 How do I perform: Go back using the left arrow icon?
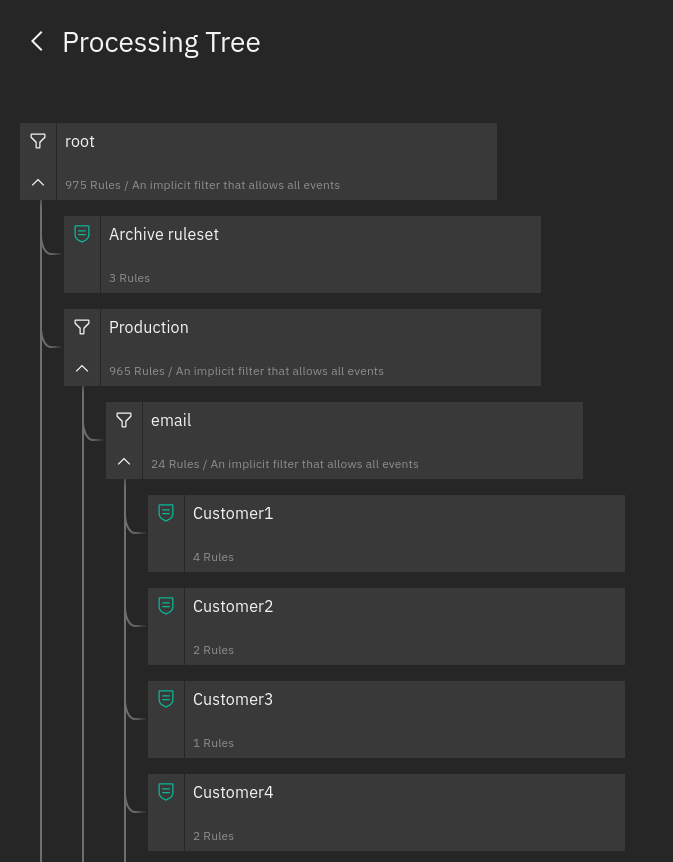click(37, 42)
